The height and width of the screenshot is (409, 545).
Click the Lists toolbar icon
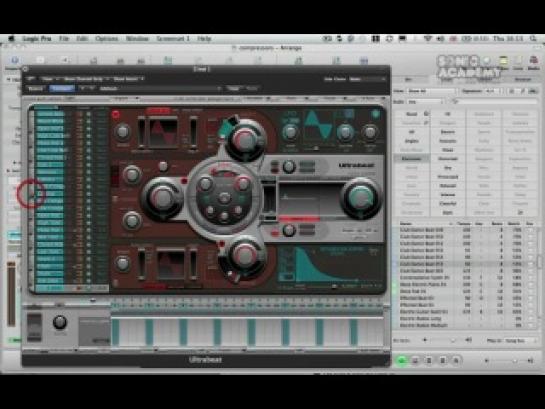click(518, 63)
